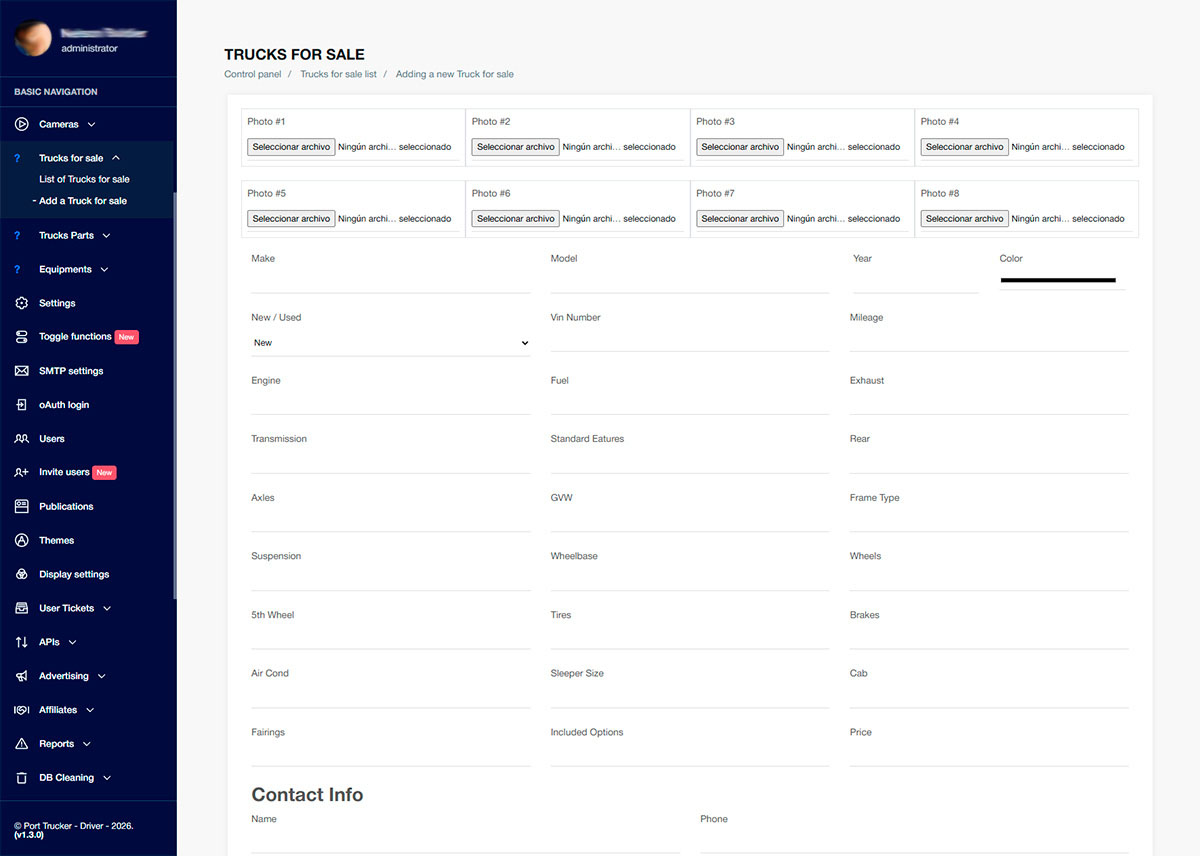Viewport: 1200px width, 856px height.
Task: Click the SMTP settings envelope icon
Action: click(x=21, y=371)
